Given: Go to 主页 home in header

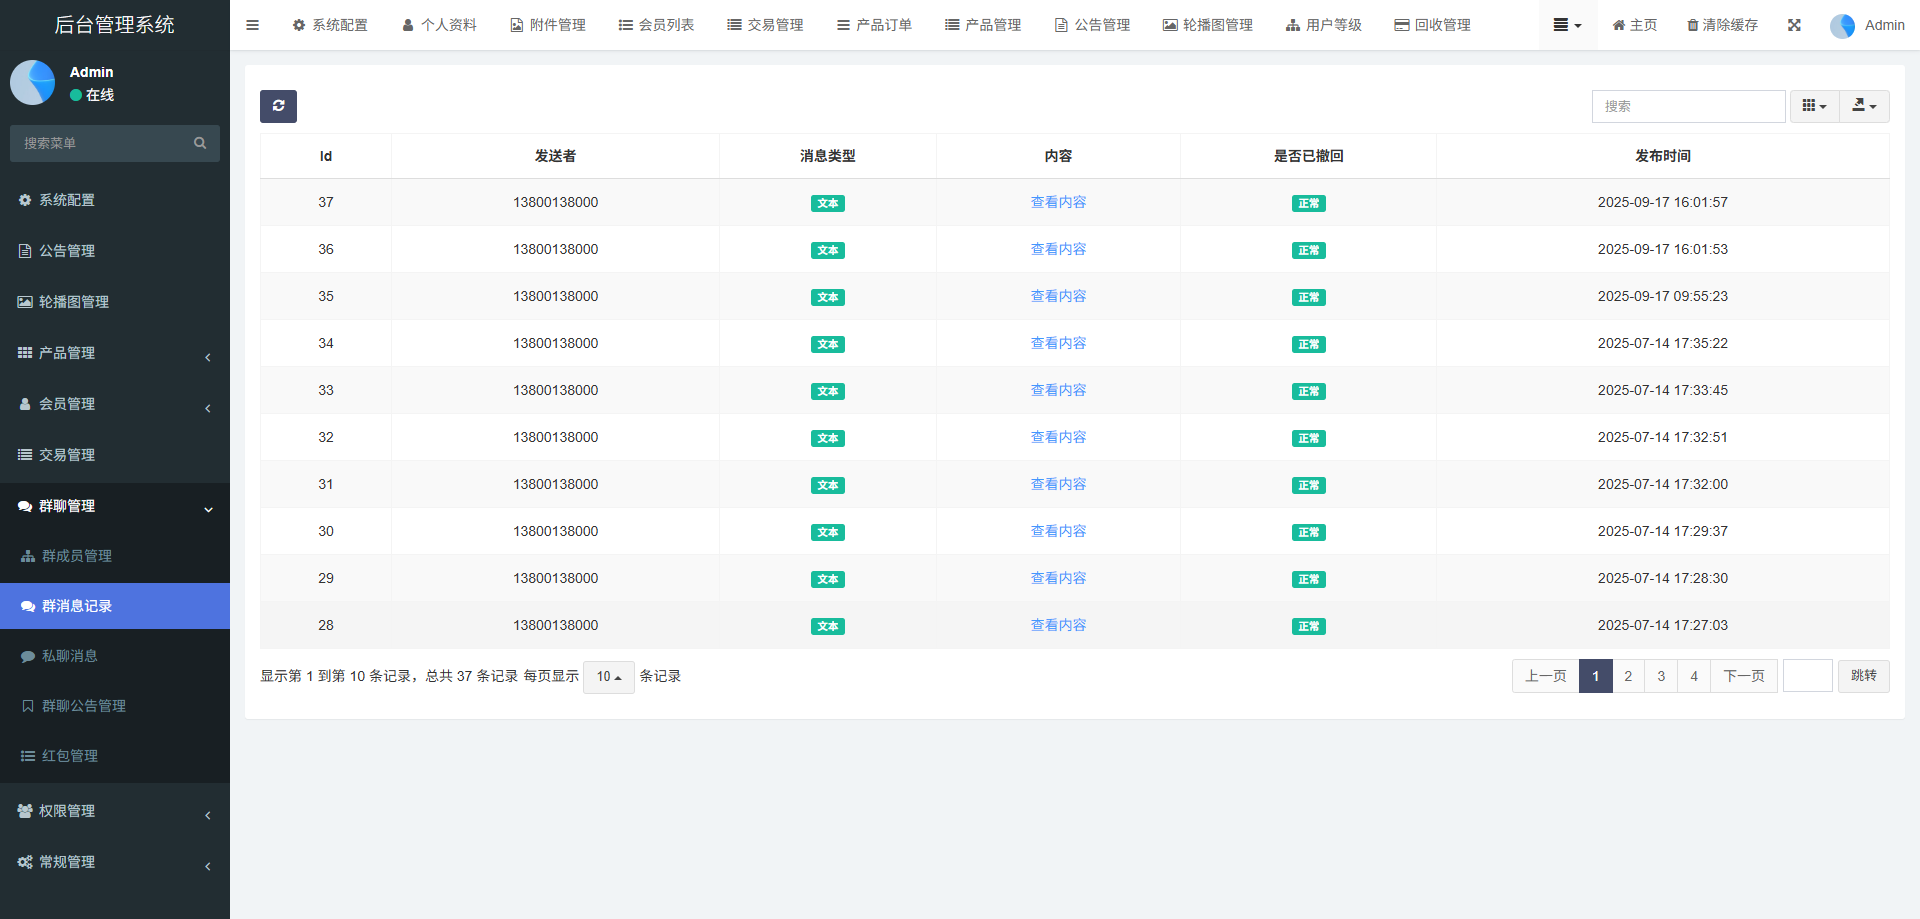Looking at the screenshot, I should (1635, 25).
